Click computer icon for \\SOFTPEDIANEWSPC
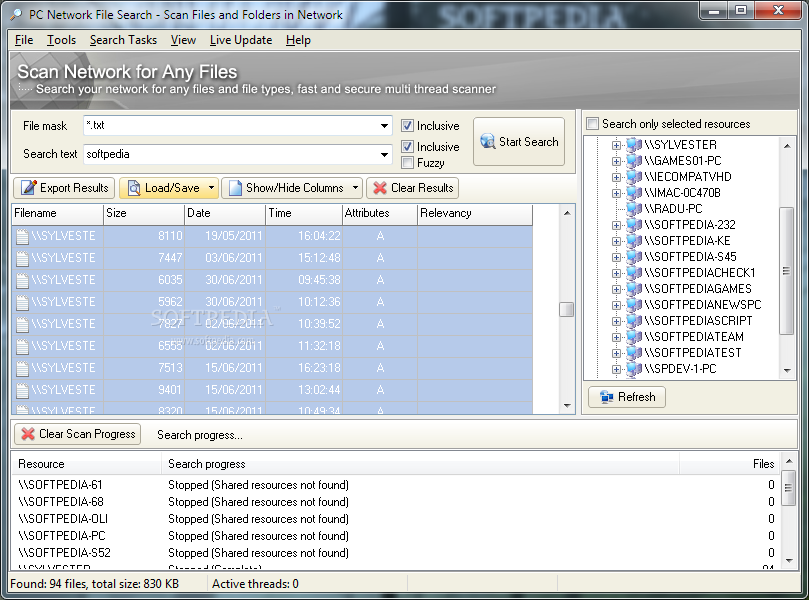 tap(634, 305)
